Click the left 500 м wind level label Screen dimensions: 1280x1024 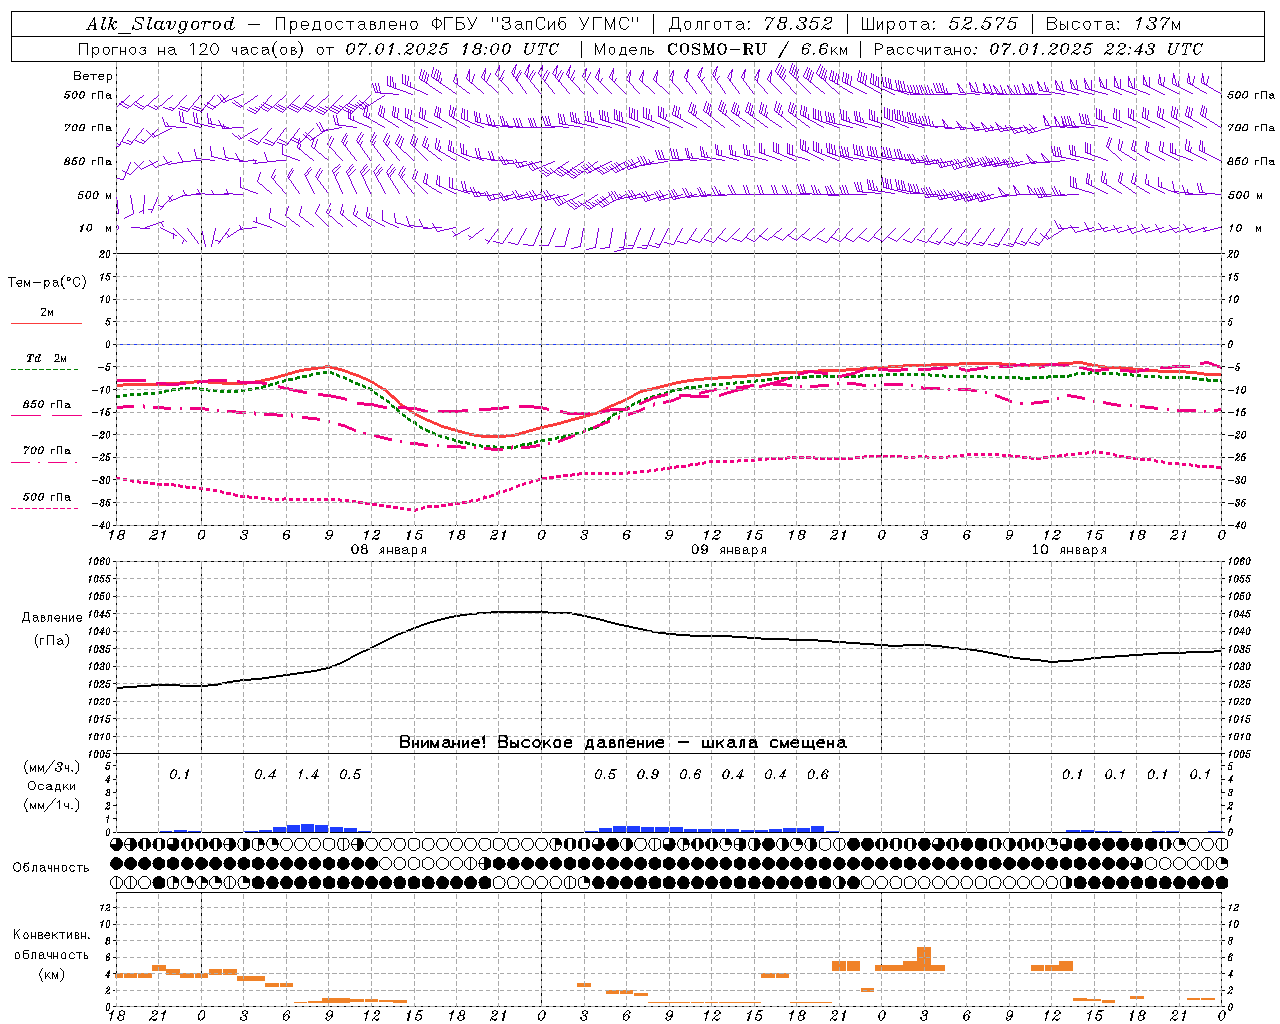(95, 195)
